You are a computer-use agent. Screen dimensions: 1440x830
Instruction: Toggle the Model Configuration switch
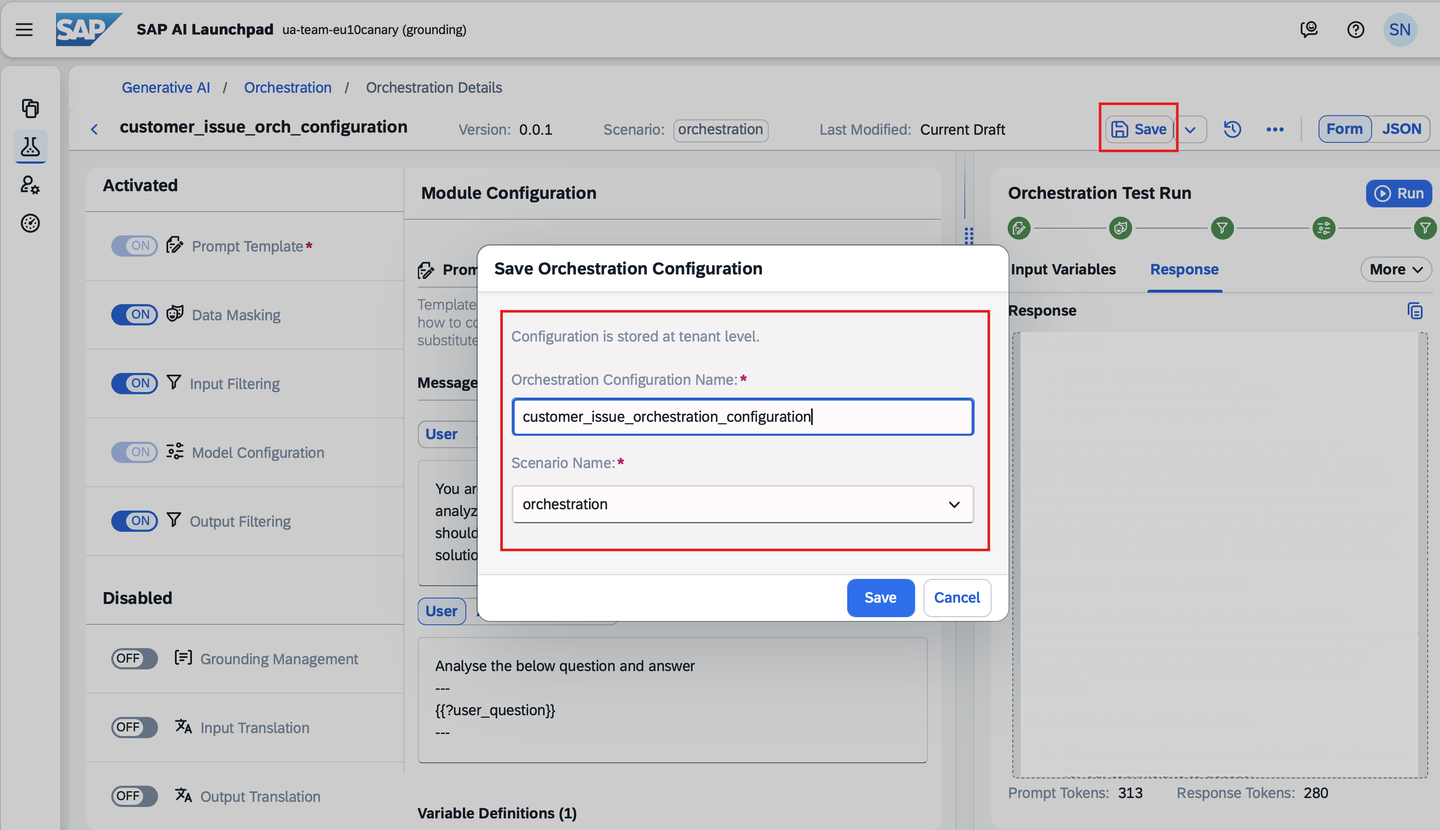[x=134, y=452]
